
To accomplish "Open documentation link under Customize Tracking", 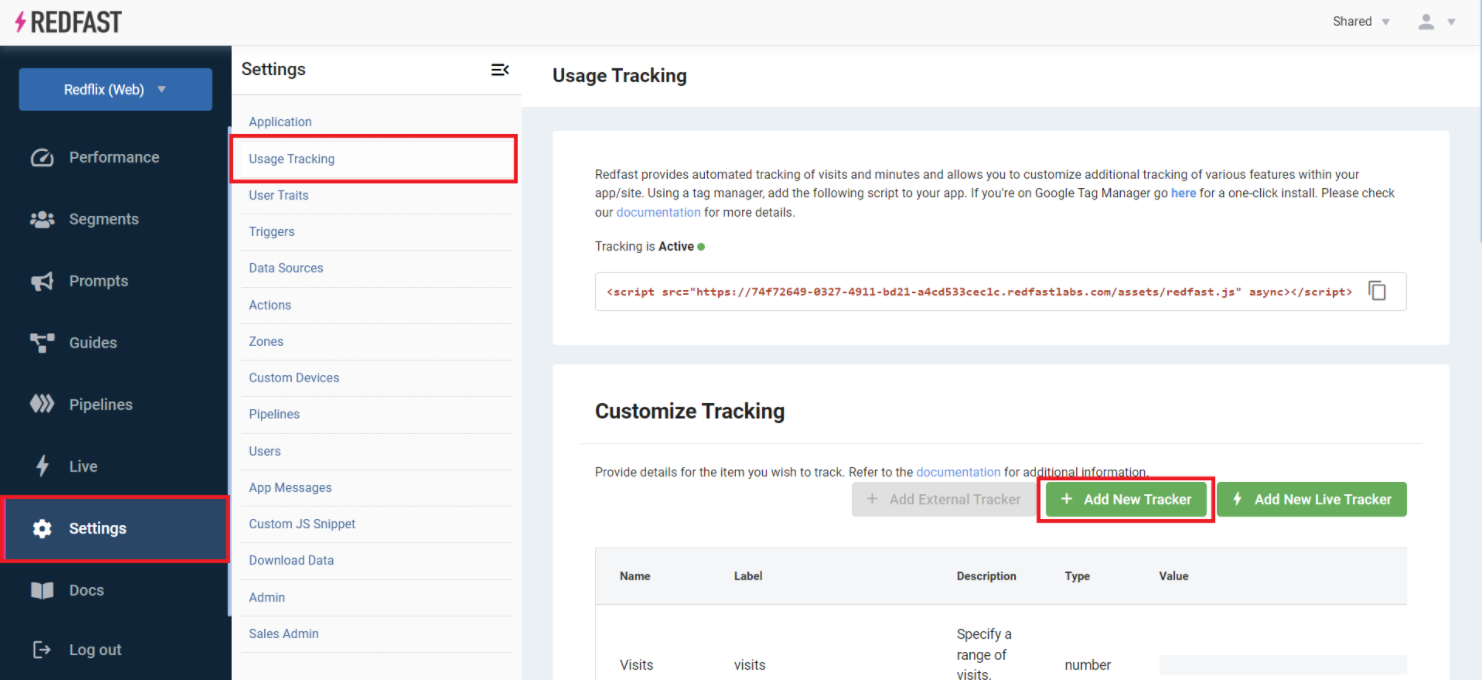I will 958,472.
